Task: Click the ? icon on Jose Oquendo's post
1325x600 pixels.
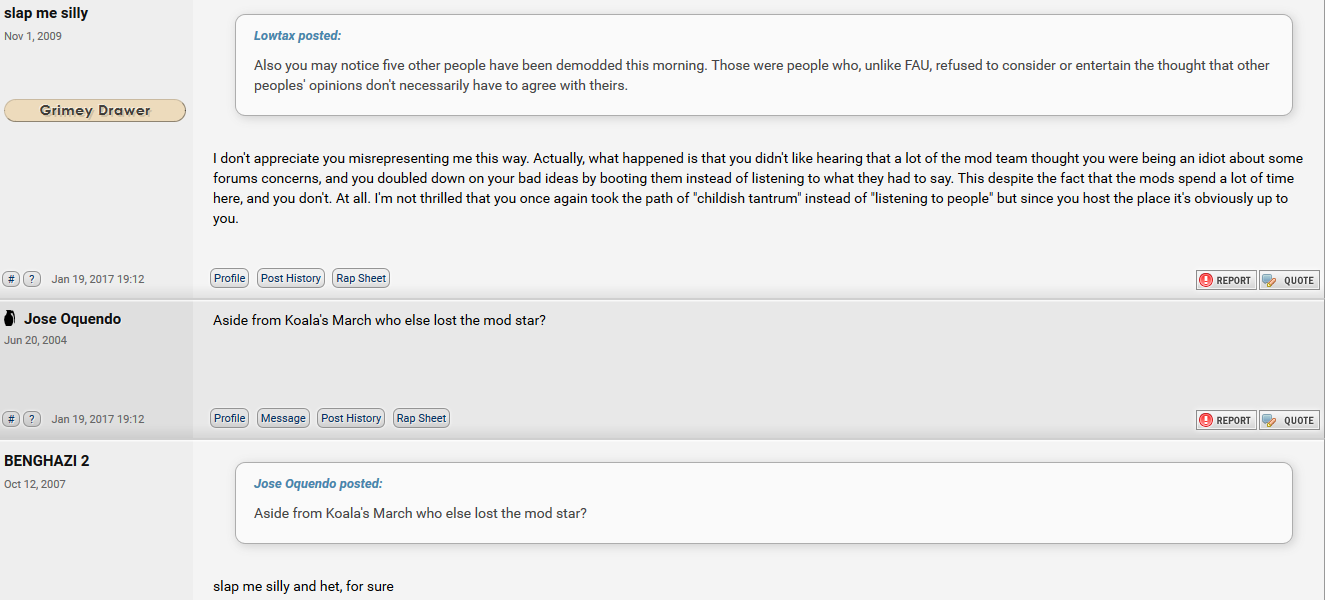Action: 32,419
